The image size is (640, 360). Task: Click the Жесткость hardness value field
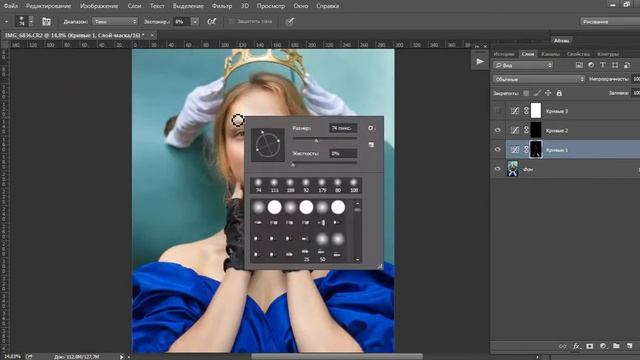(x=343, y=153)
